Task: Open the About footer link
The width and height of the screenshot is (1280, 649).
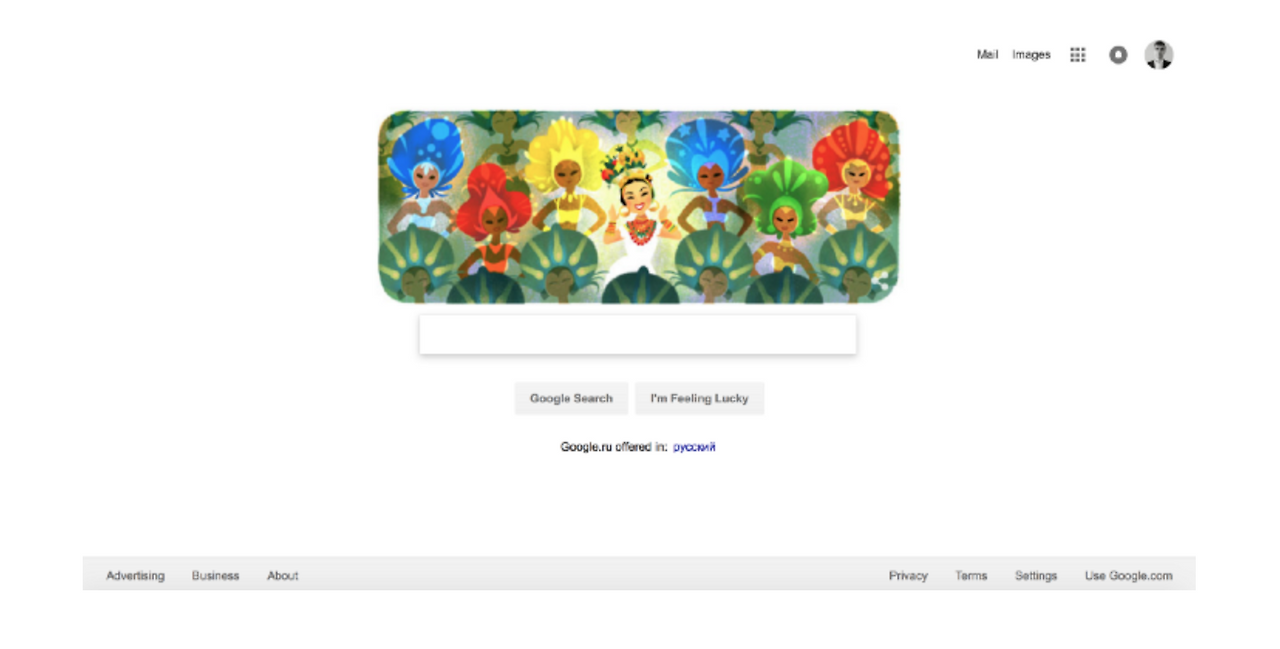Action: click(282, 576)
